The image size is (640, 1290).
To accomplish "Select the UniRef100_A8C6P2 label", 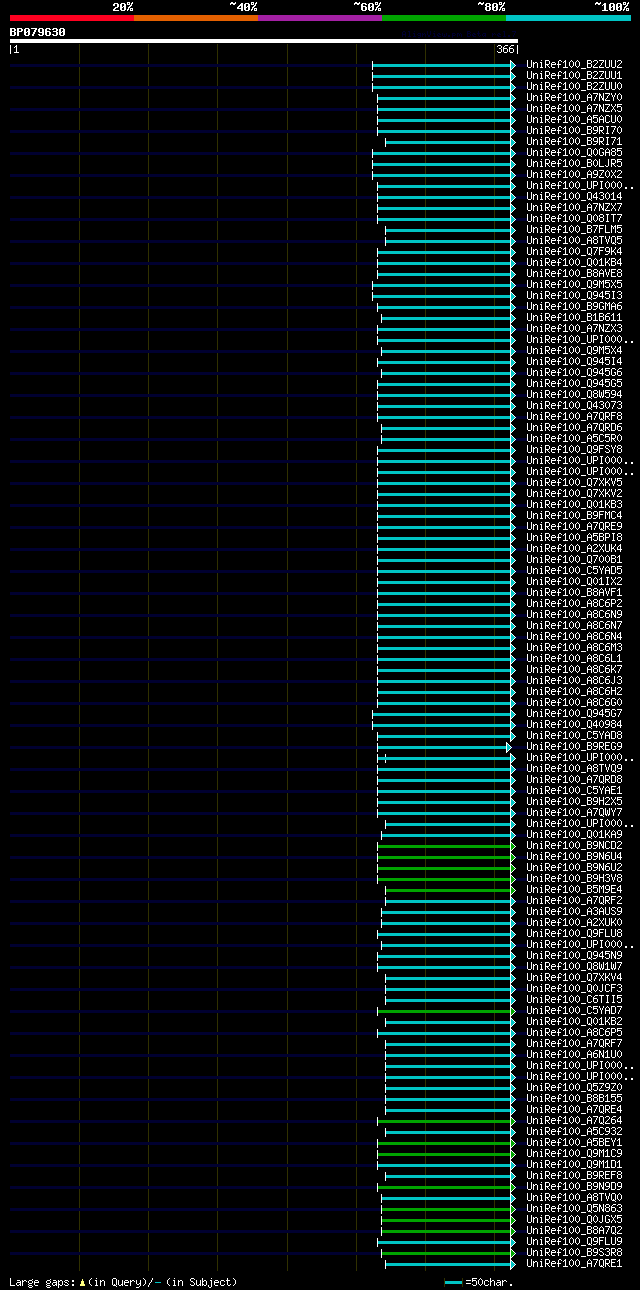I will [574, 603].
